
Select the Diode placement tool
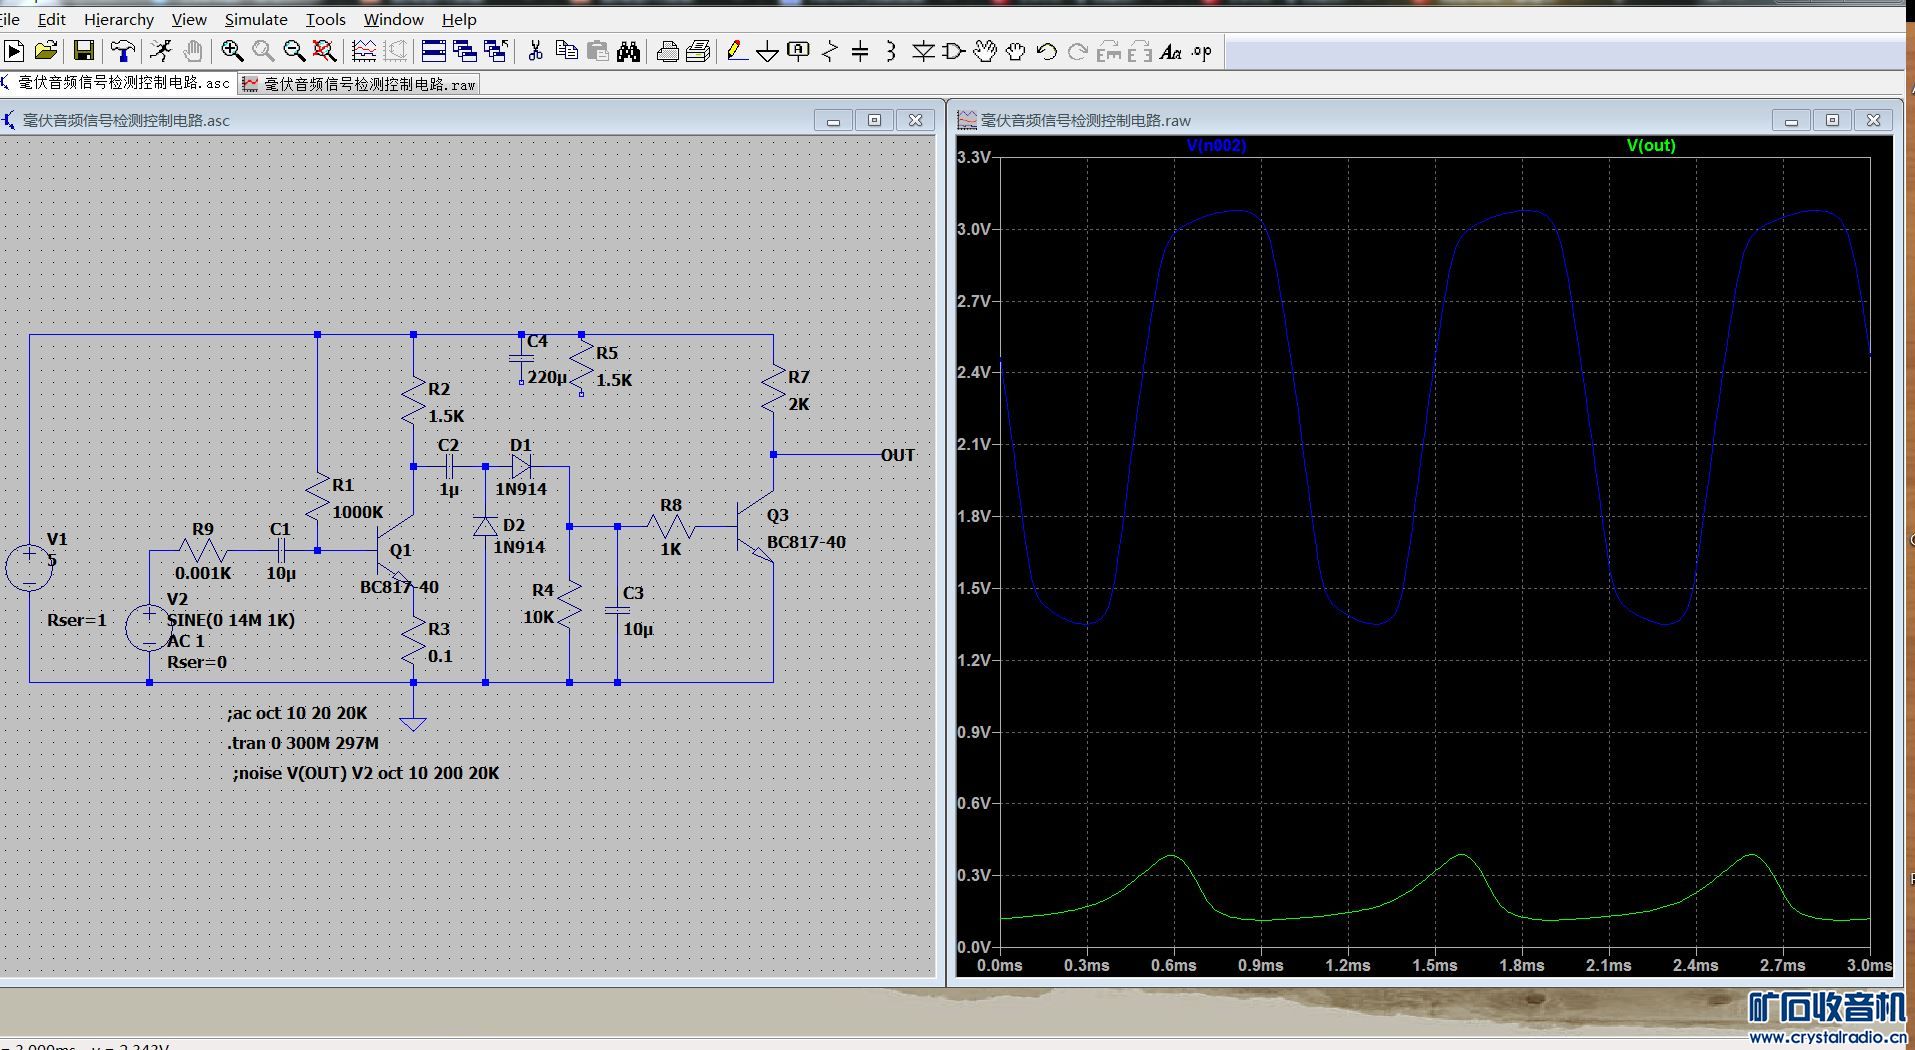(923, 51)
